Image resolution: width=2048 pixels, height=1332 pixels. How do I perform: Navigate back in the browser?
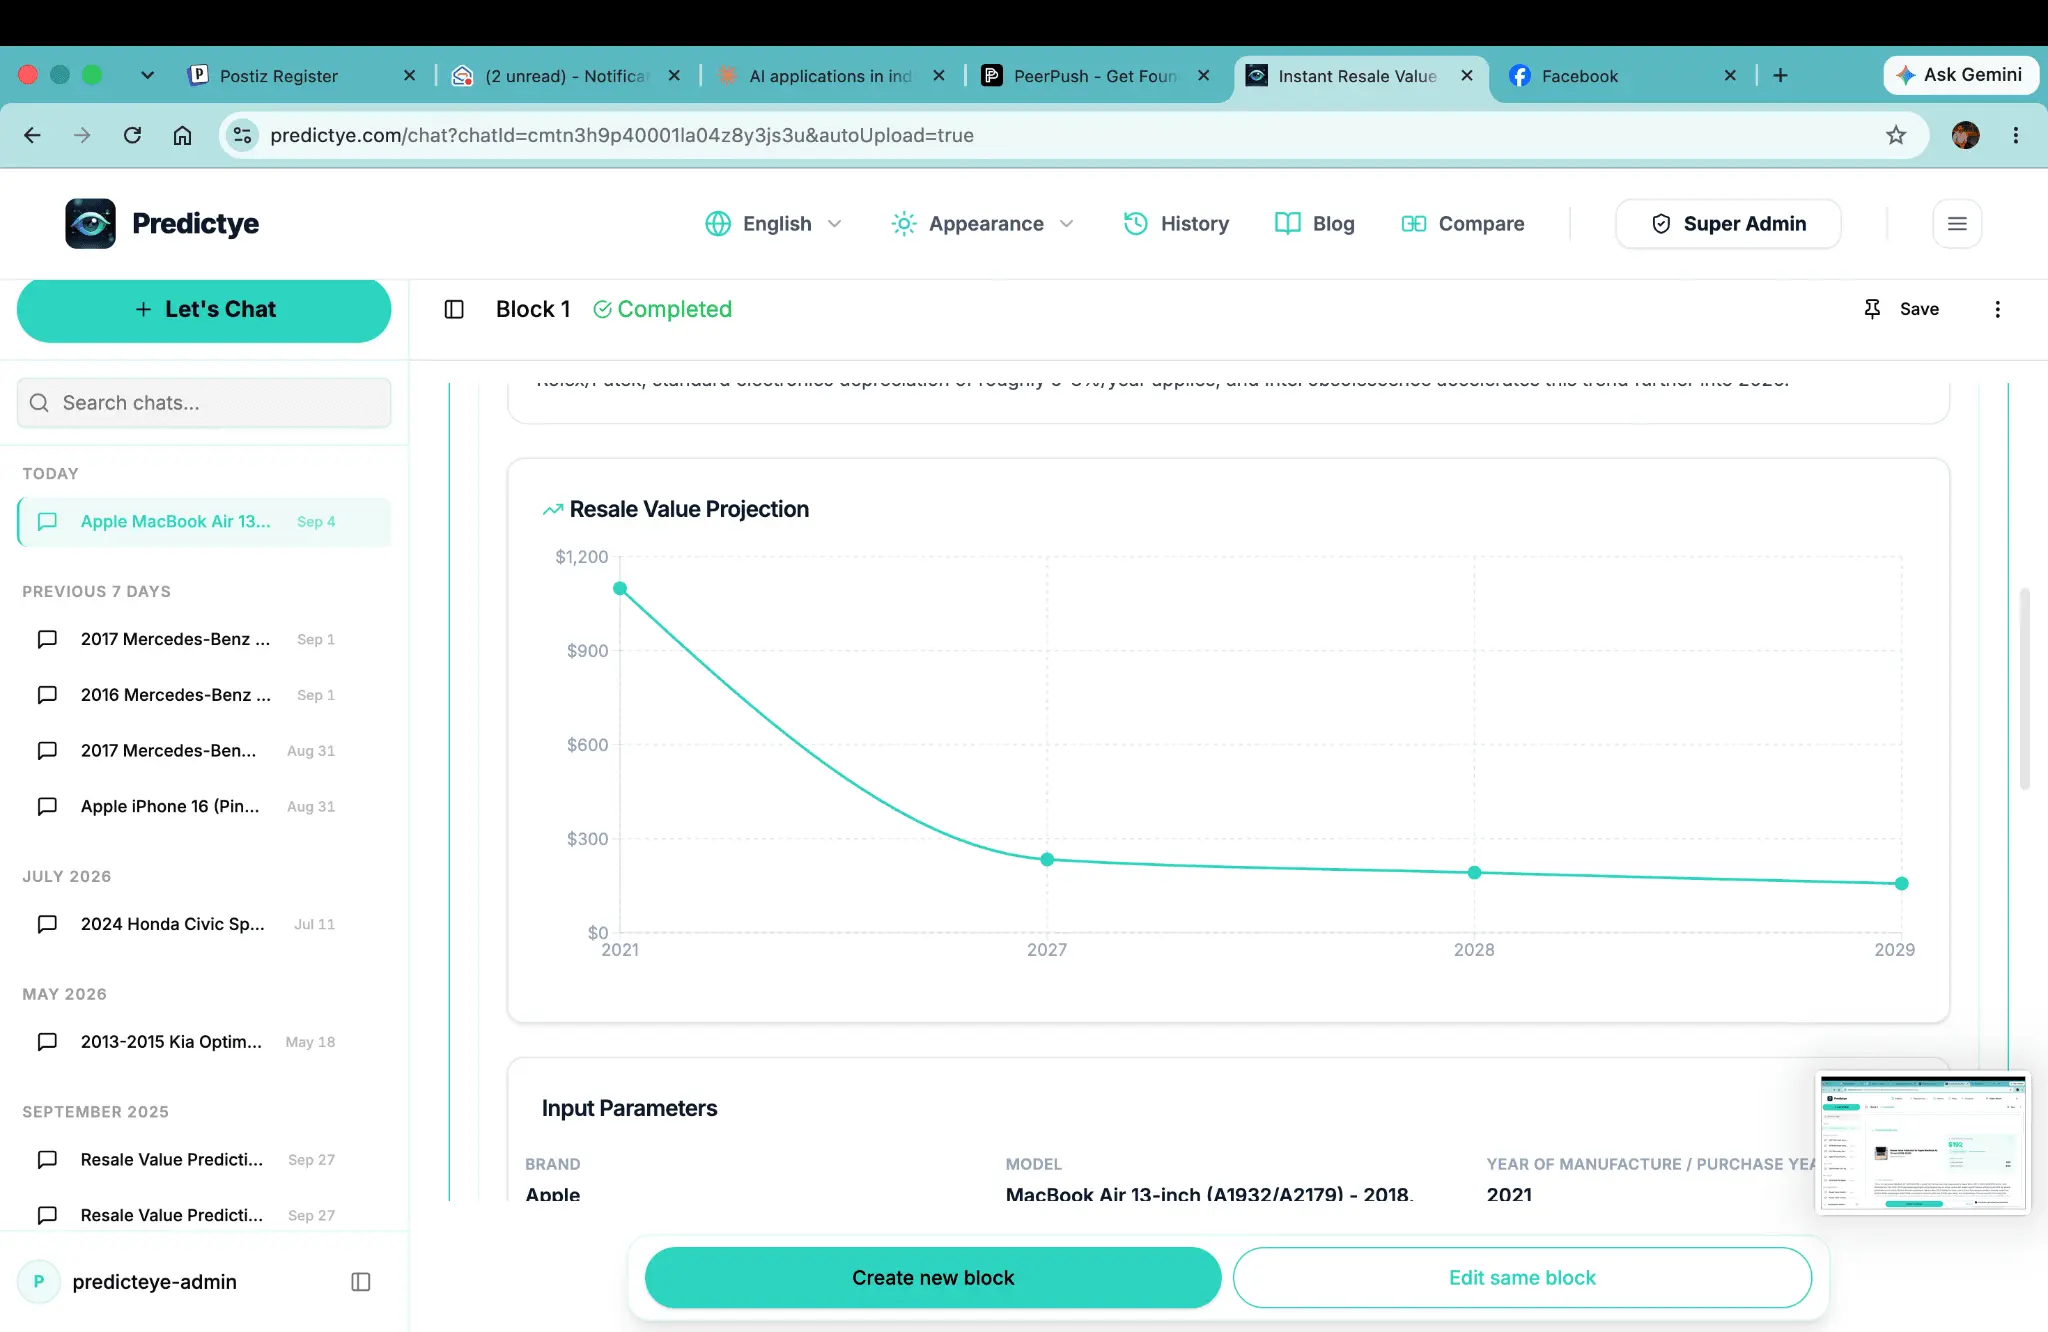(x=32, y=135)
